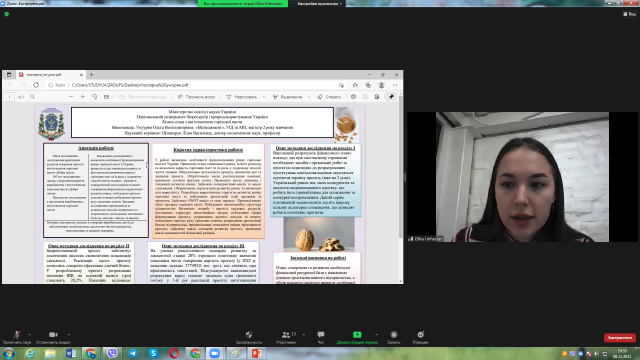Viewport: 640px width, 360px height.
Task: Expand arrow next to Participants button
Action: (x=303, y=335)
